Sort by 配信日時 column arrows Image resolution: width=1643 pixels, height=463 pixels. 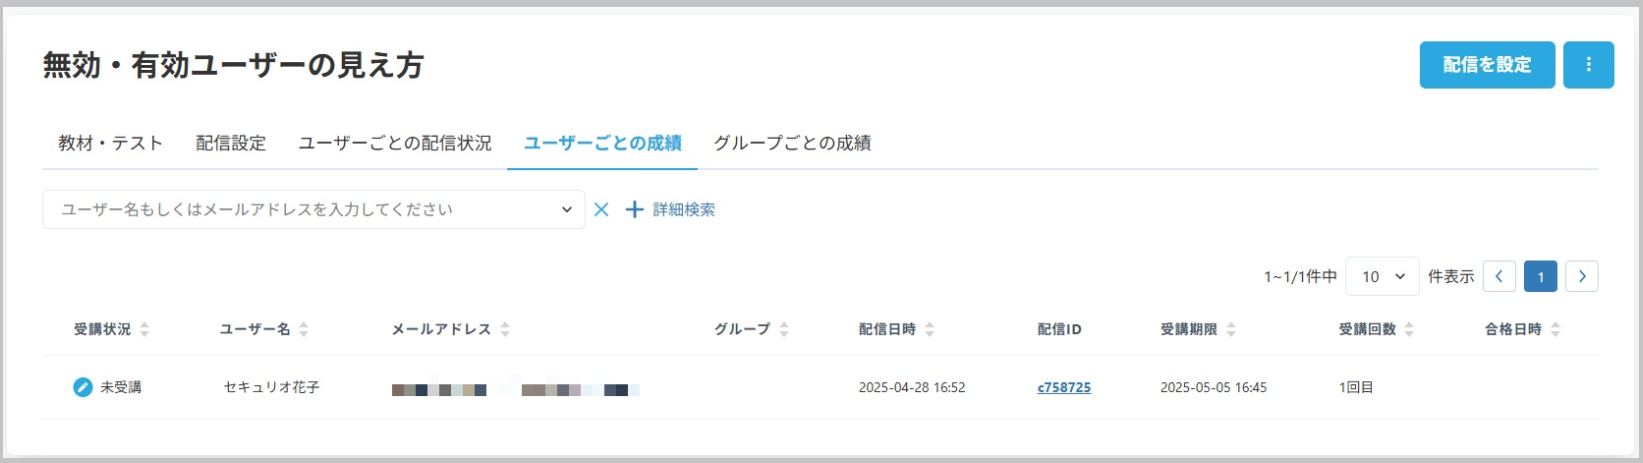click(x=930, y=329)
